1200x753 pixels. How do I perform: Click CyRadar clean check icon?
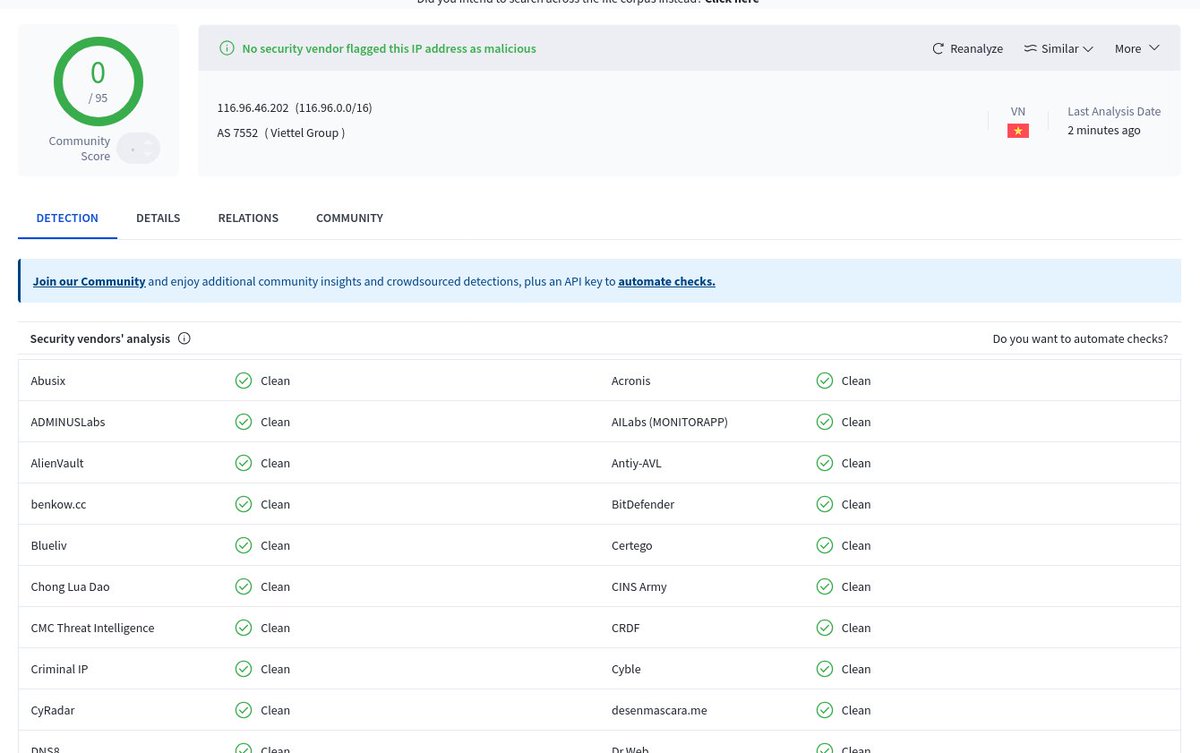coord(243,710)
